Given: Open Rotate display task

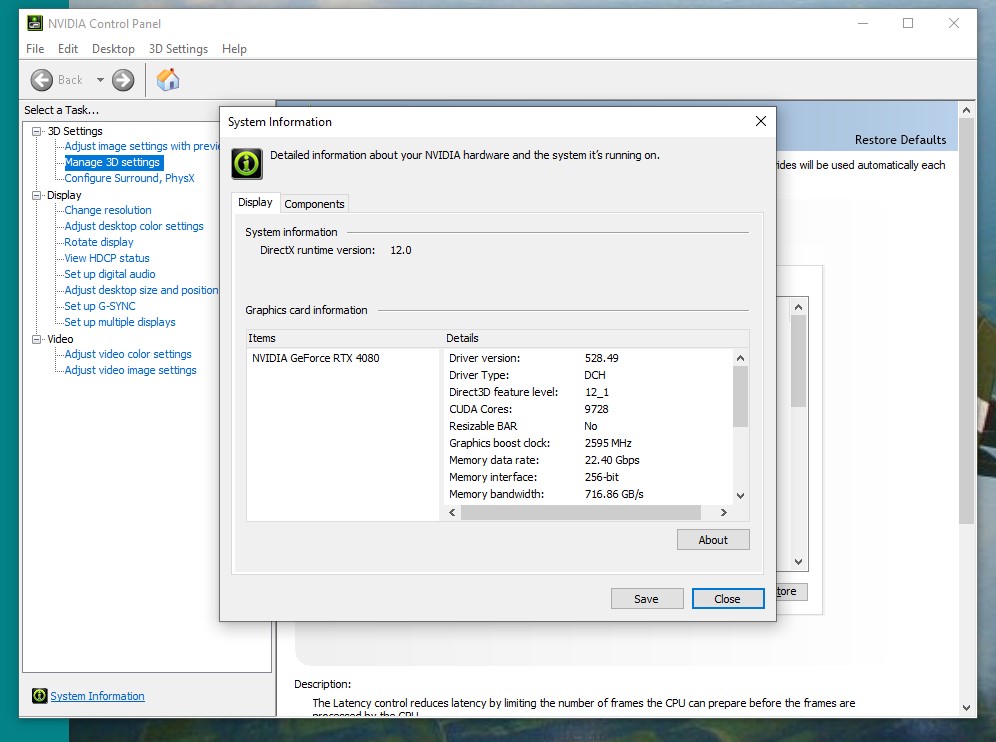Looking at the screenshot, I should 99,242.
